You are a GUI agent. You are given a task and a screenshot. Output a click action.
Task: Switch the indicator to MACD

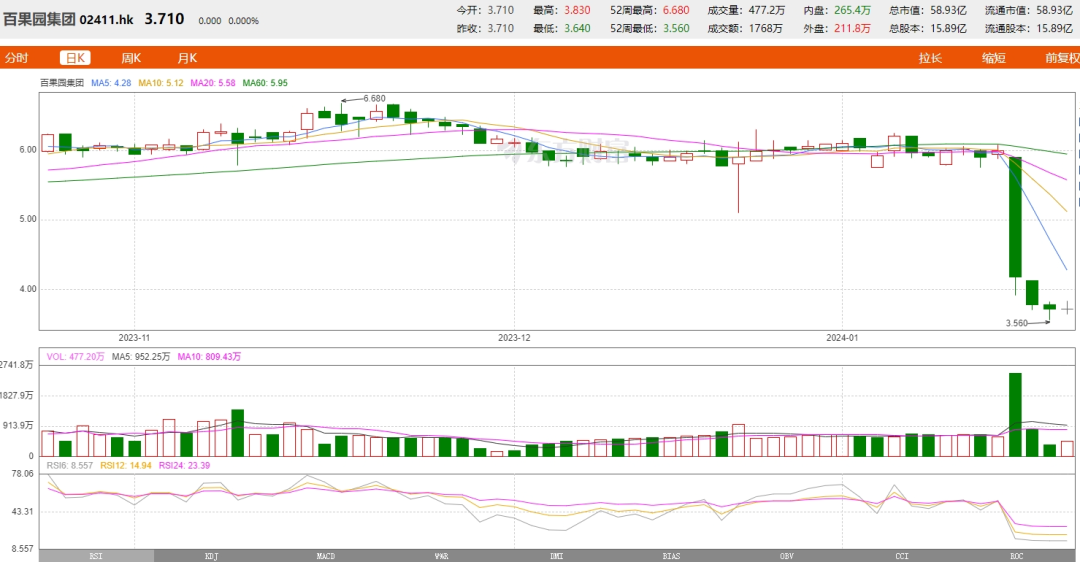coord(326,555)
